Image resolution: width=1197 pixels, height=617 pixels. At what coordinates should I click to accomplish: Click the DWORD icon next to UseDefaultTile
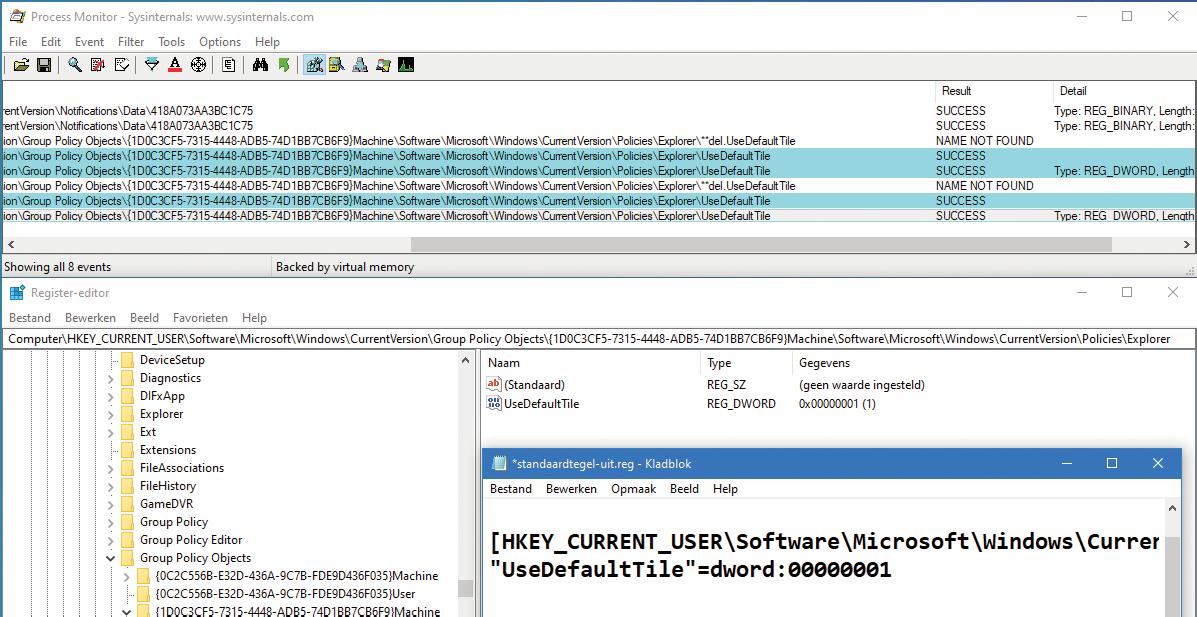494,404
